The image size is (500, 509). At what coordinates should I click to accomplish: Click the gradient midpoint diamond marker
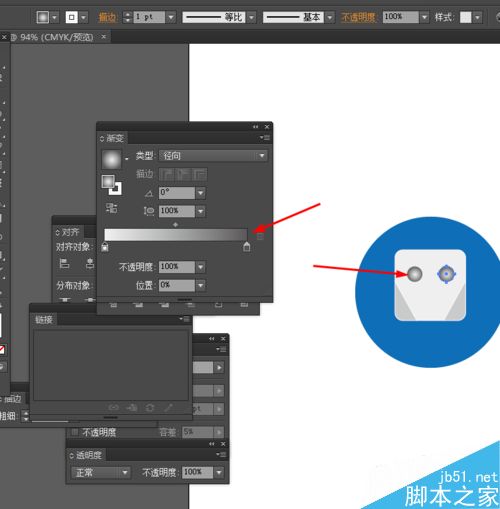click(175, 225)
